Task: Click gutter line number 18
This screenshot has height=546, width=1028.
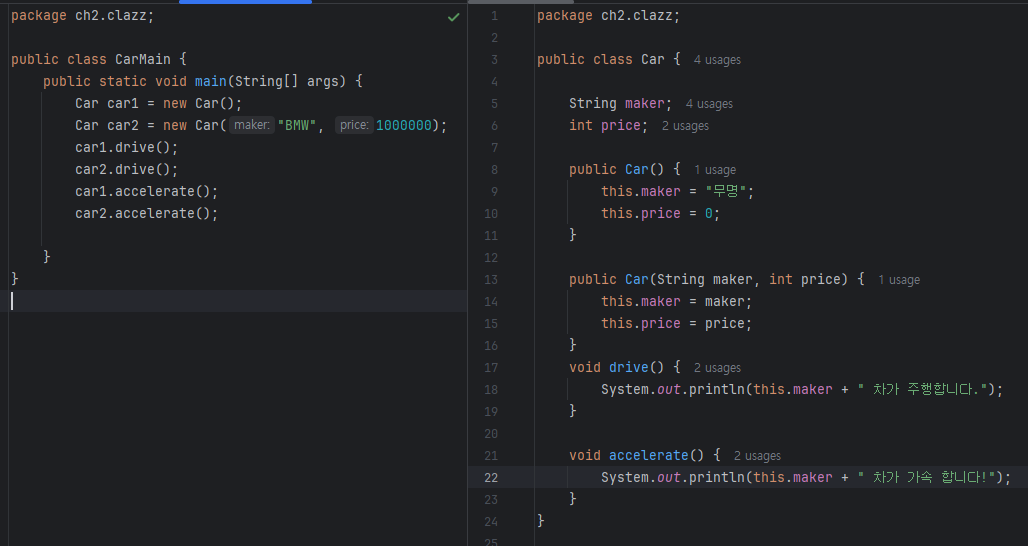Action: [x=491, y=390]
